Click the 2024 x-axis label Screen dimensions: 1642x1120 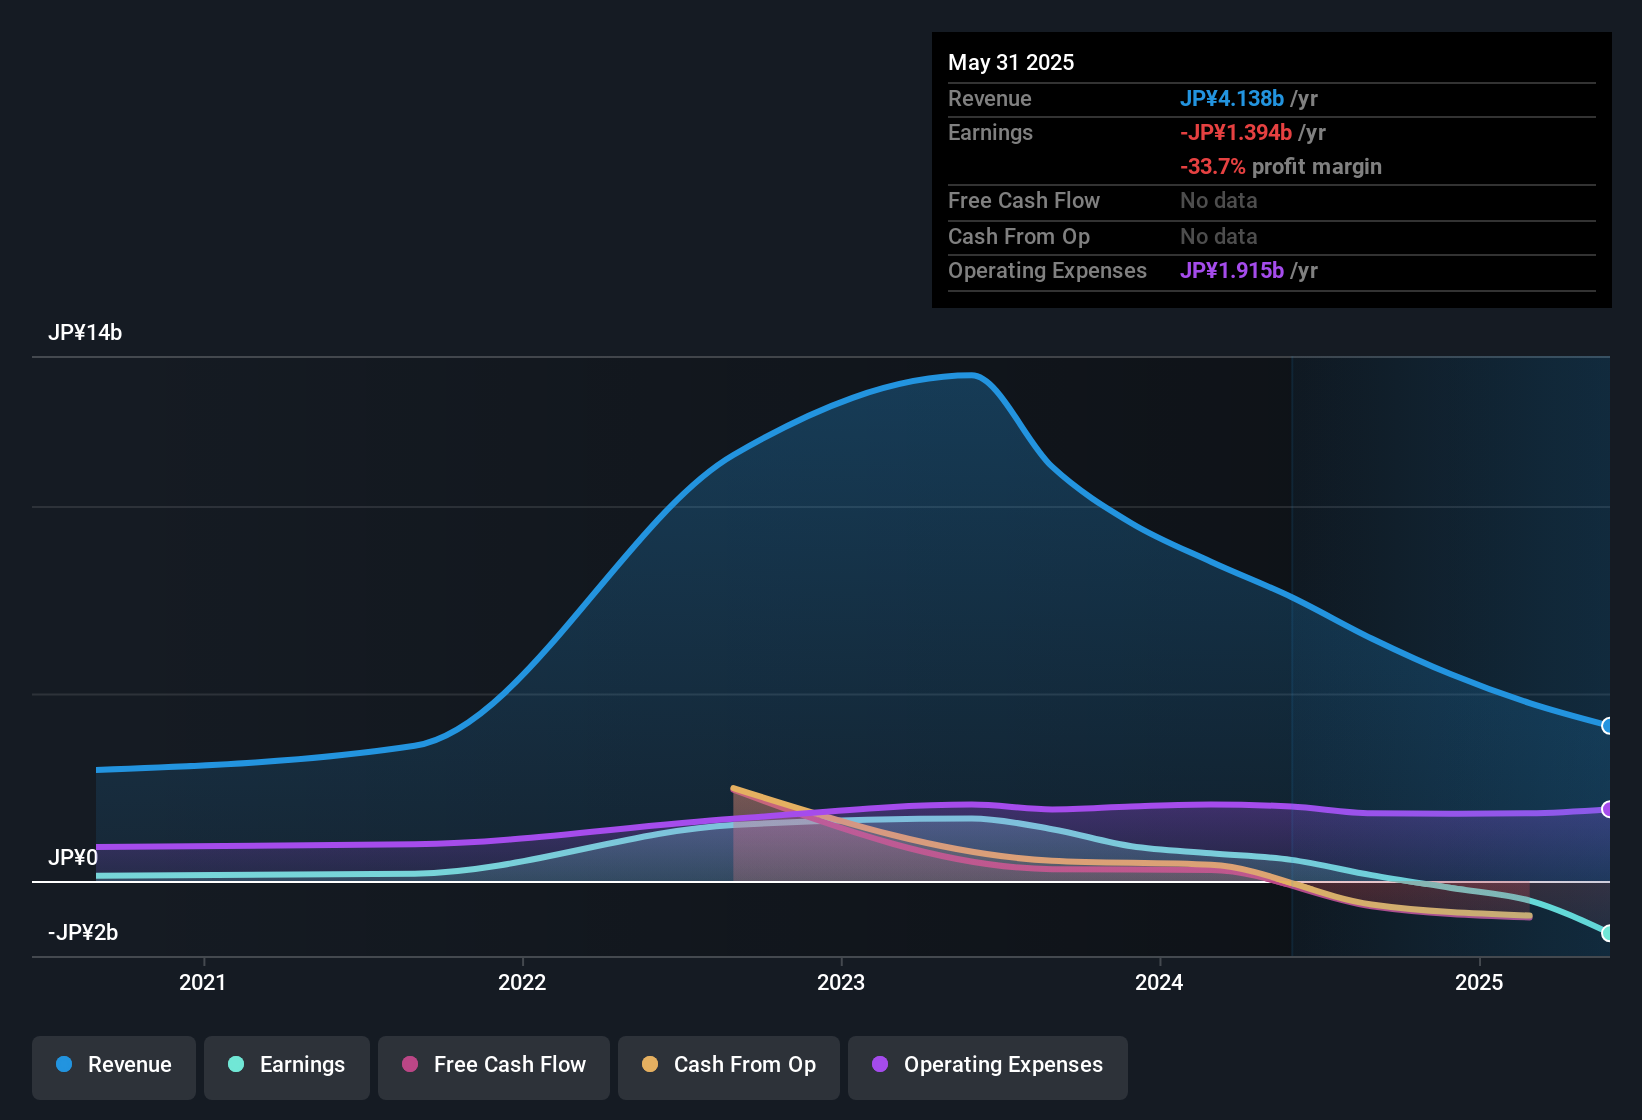coord(1160,982)
